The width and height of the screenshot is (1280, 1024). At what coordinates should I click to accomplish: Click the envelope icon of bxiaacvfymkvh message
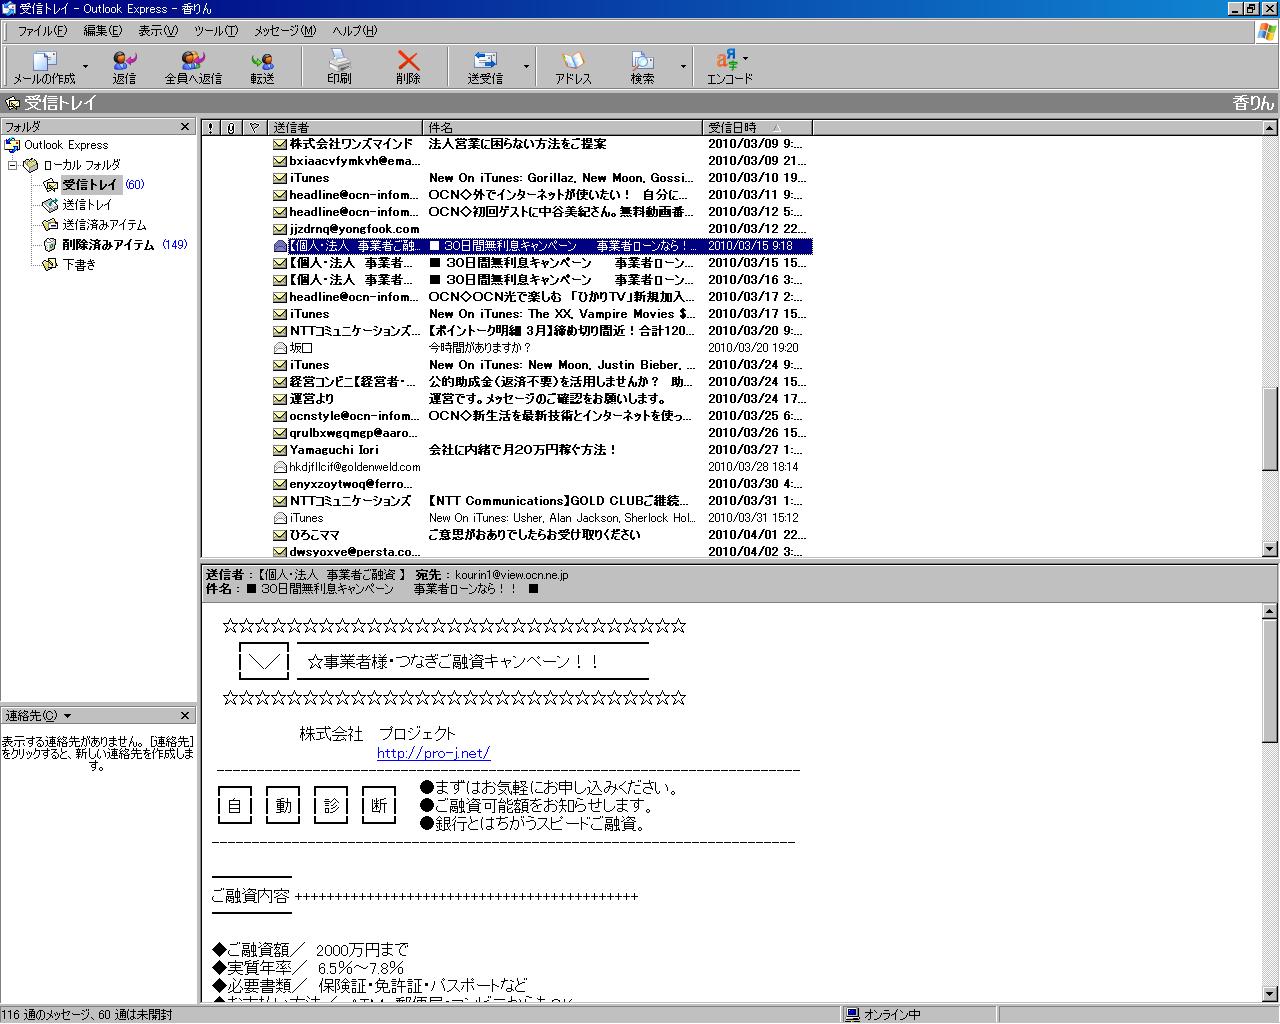pos(280,161)
